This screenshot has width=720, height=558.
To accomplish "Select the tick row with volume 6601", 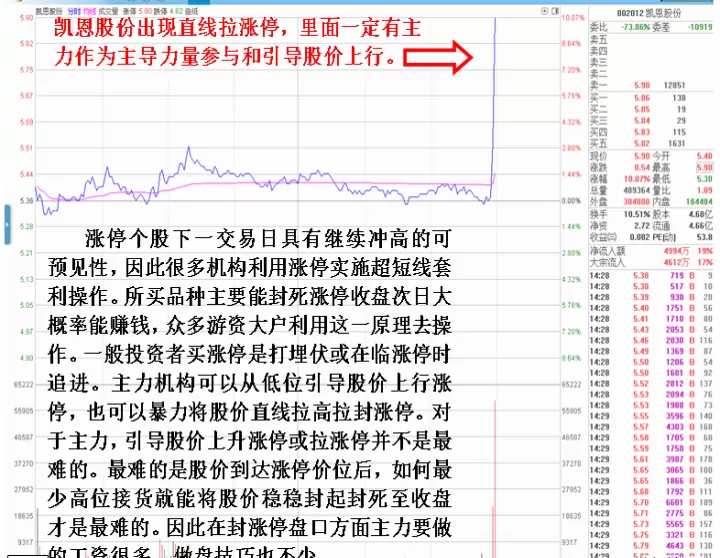I will point(651,502).
